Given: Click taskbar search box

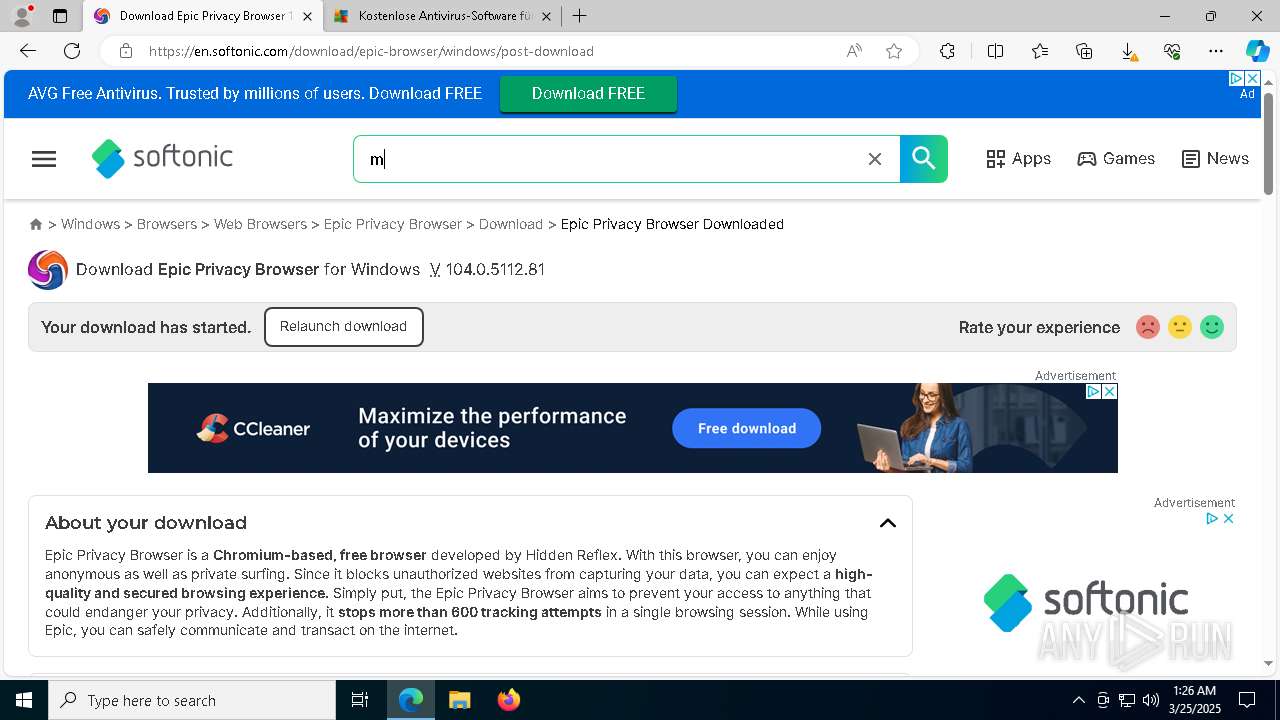Looking at the screenshot, I should (192, 700).
